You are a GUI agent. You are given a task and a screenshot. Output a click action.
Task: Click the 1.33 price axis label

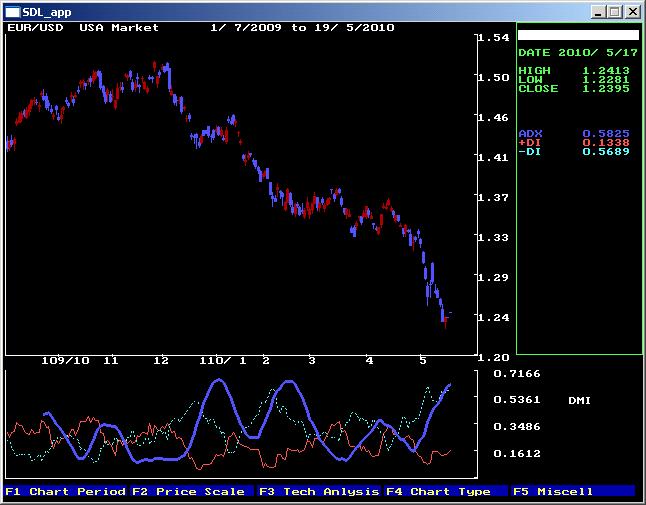coord(493,237)
